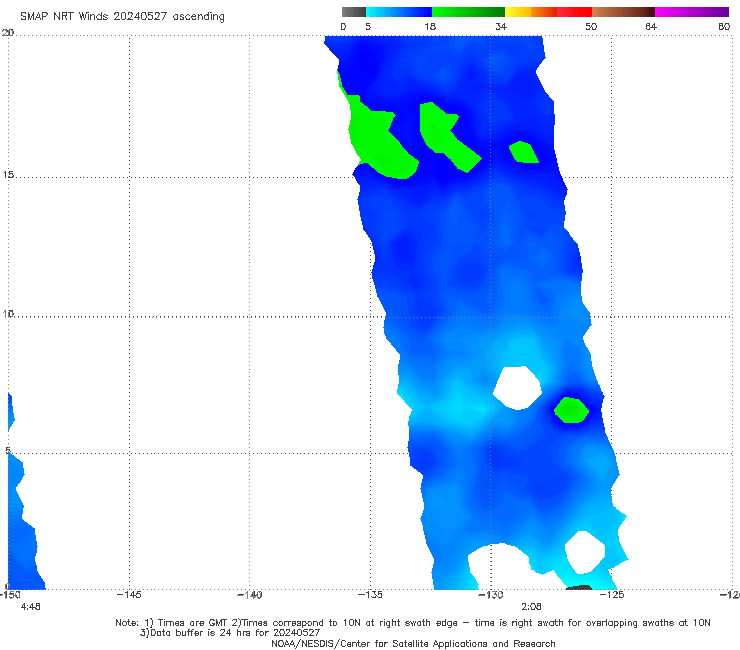The height and width of the screenshot is (650, 740).
Task: Click the latitude label '15' on left axis
Action: [8, 175]
